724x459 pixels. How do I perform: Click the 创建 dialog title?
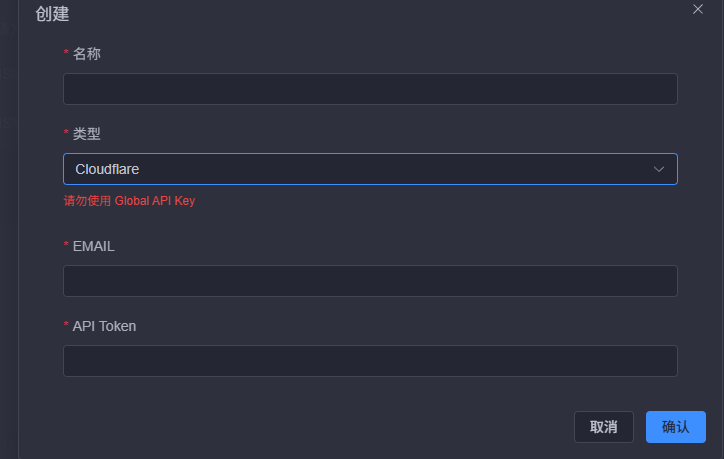pyautogui.click(x=52, y=14)
